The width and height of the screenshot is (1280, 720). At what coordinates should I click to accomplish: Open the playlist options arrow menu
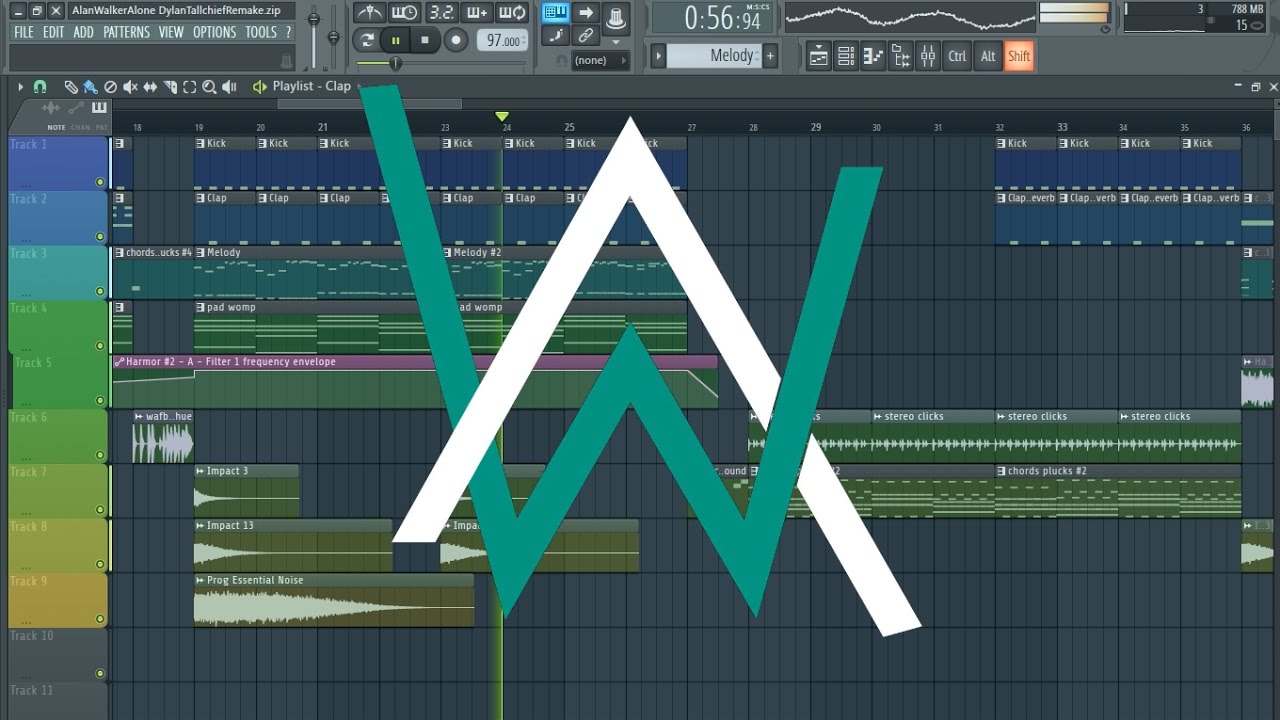[20, 87]
